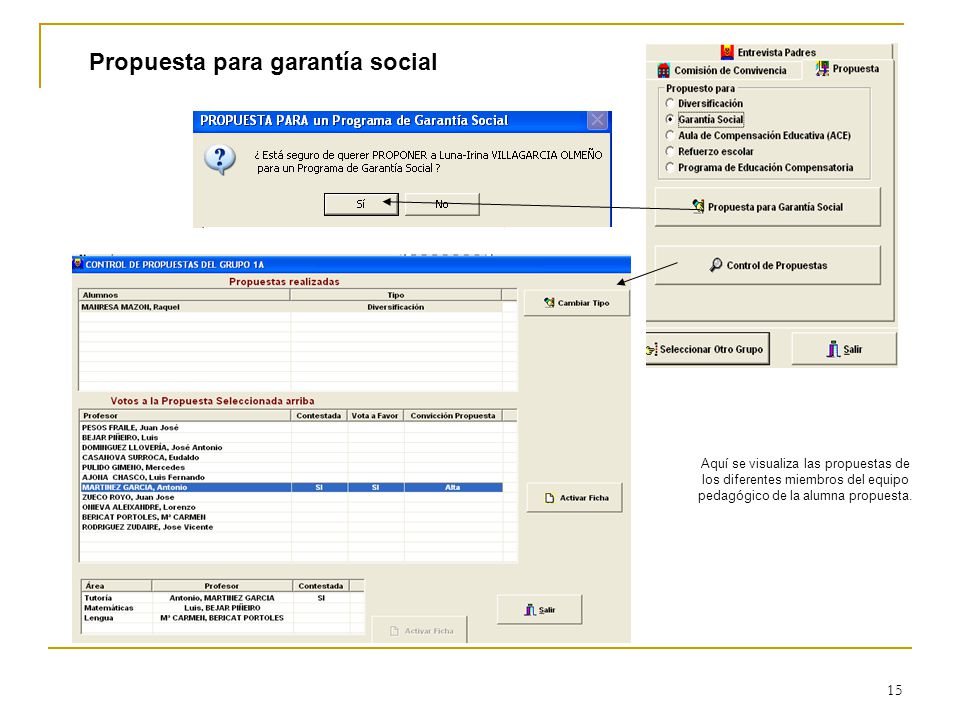Click the Tipo column header
This screenshot has height=720, width=960.
(x=396, y=295)
